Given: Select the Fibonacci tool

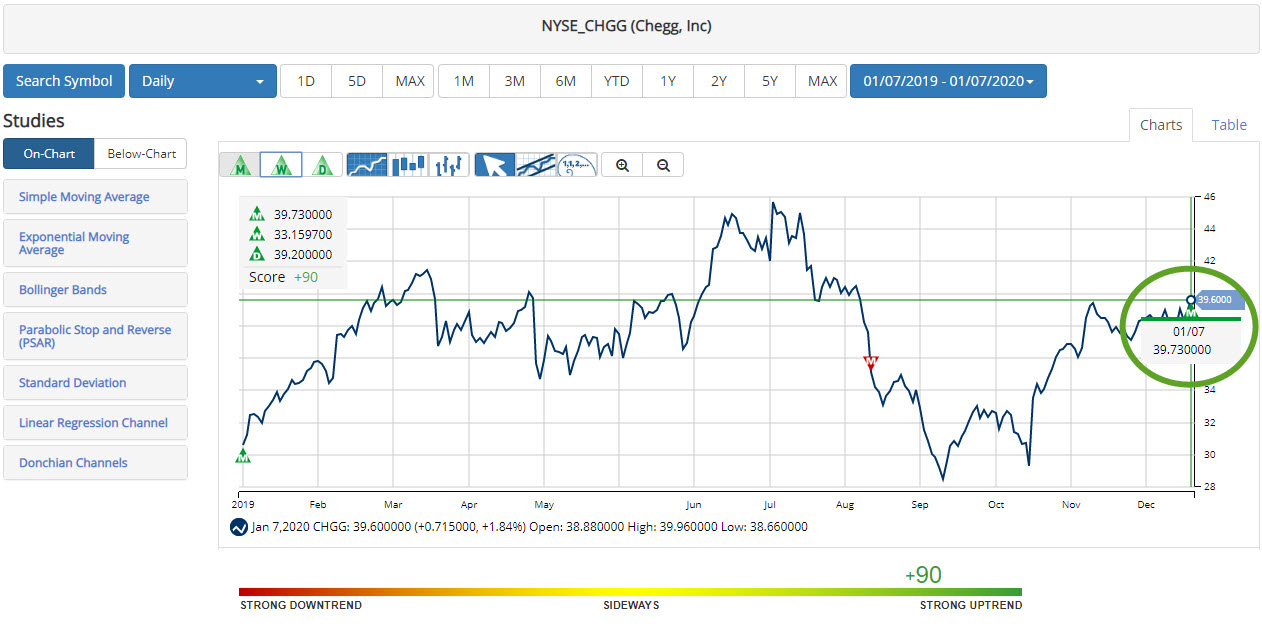Looking at the screenshot, I should click(577, 165).
